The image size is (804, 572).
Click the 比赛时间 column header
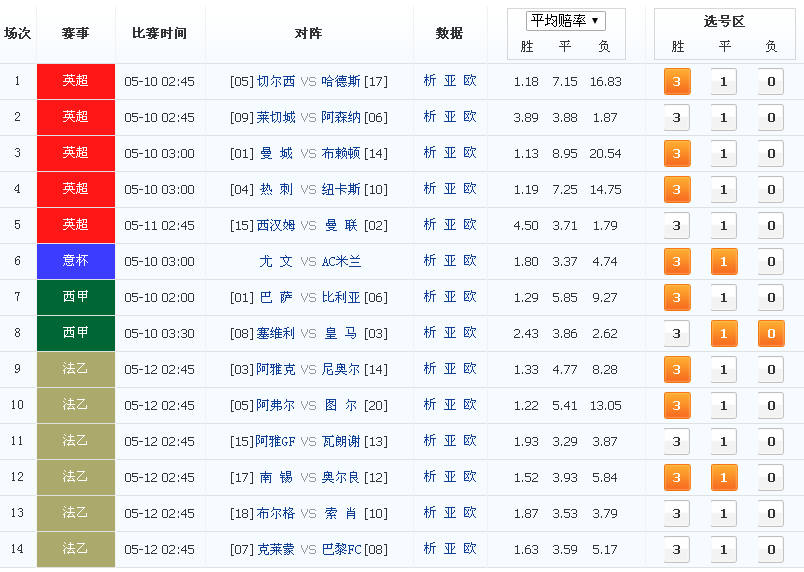(159, 33)
